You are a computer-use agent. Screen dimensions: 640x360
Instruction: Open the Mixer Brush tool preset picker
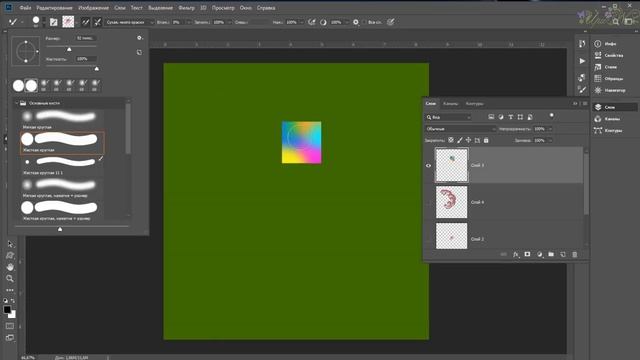click(x=15, y=22)
